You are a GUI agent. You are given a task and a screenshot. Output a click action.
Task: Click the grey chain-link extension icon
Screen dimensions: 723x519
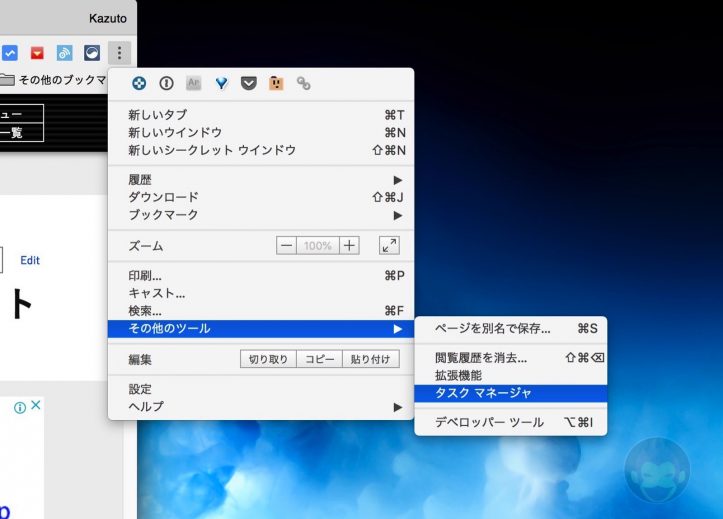(x=303, y=83)
